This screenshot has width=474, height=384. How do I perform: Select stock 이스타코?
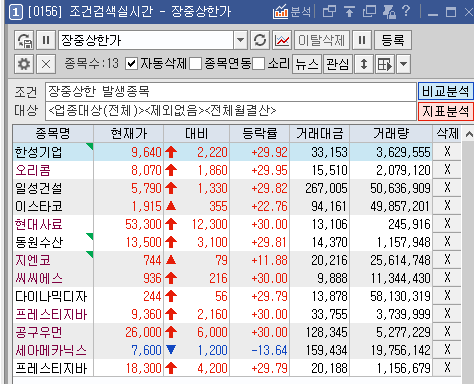click(39, 206)
